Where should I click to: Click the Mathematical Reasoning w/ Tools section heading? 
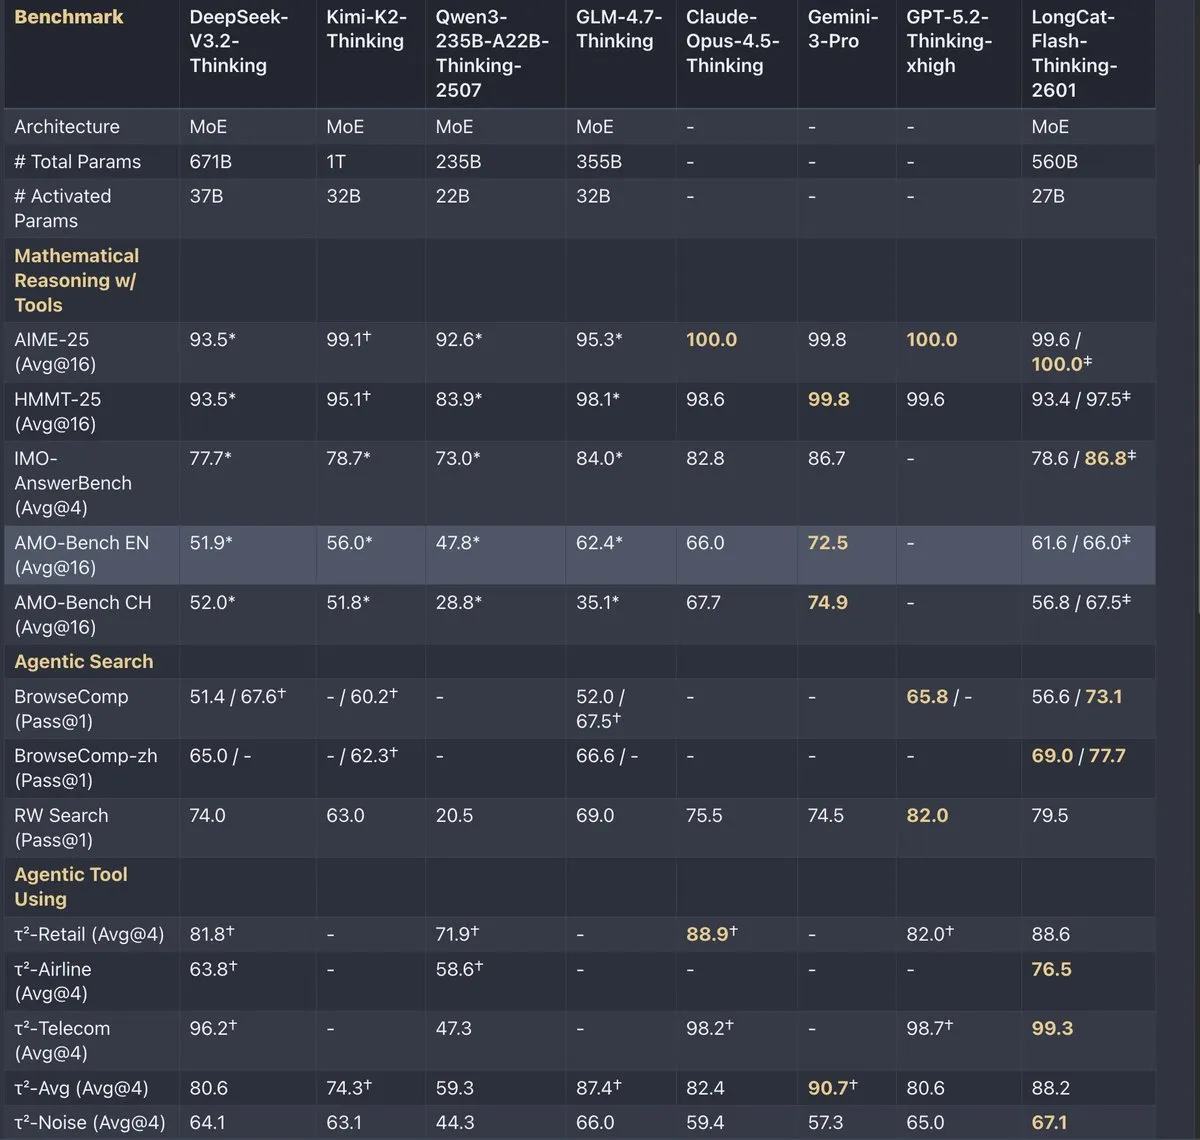(77, 280)
